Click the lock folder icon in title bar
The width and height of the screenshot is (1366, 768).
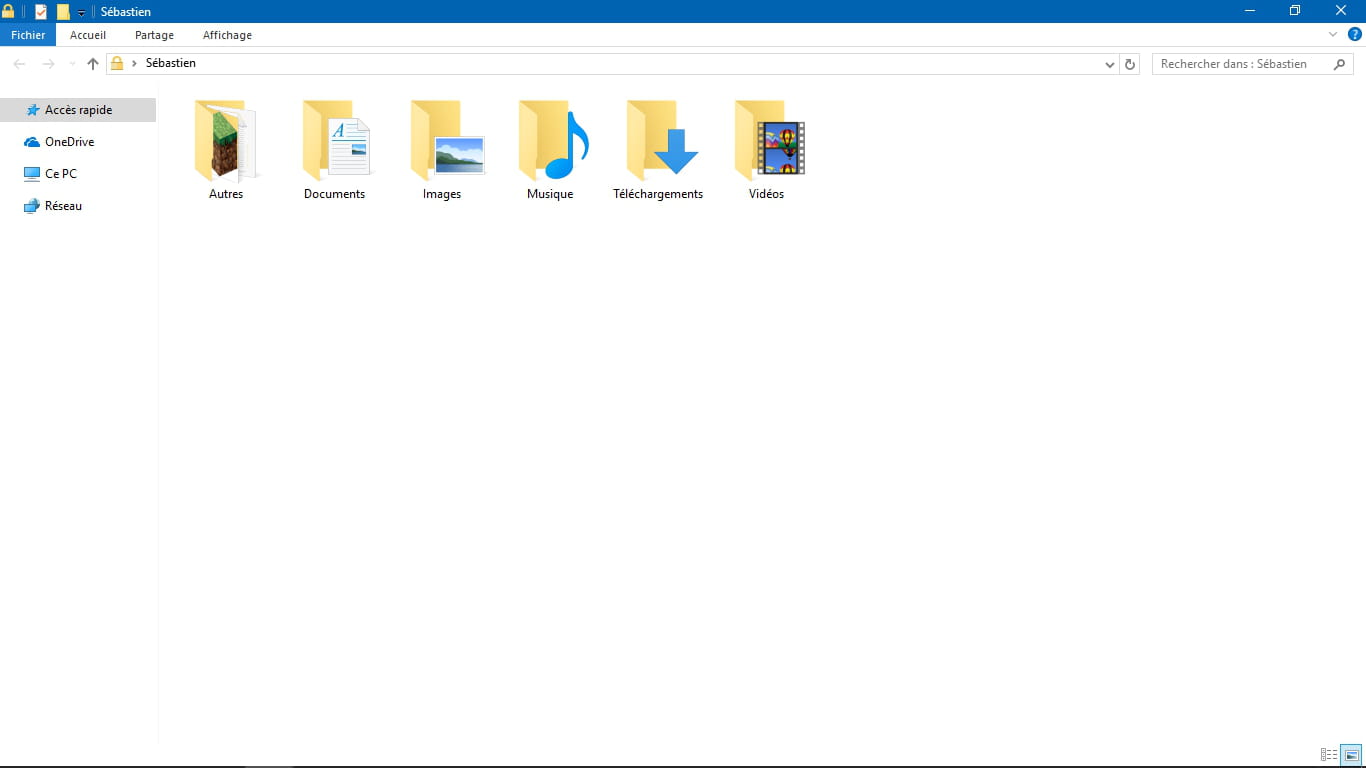point(8,11)
